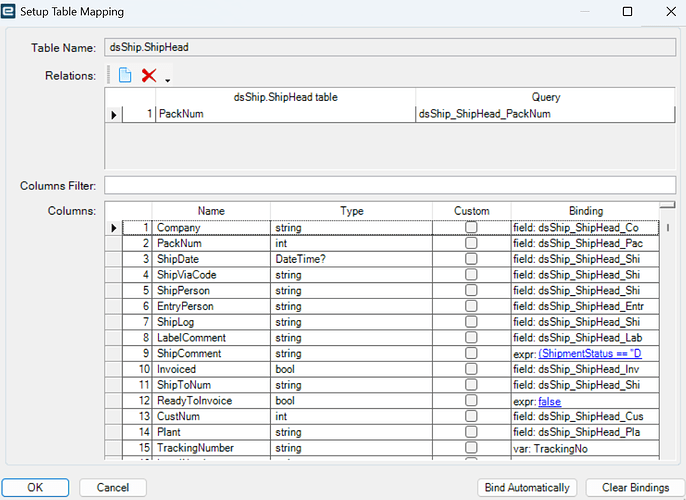The width and height of the screenshot is (686, 500).
Task: Toggle Custom checkbox for TrackingNumber row
Action: pos(471,448)
